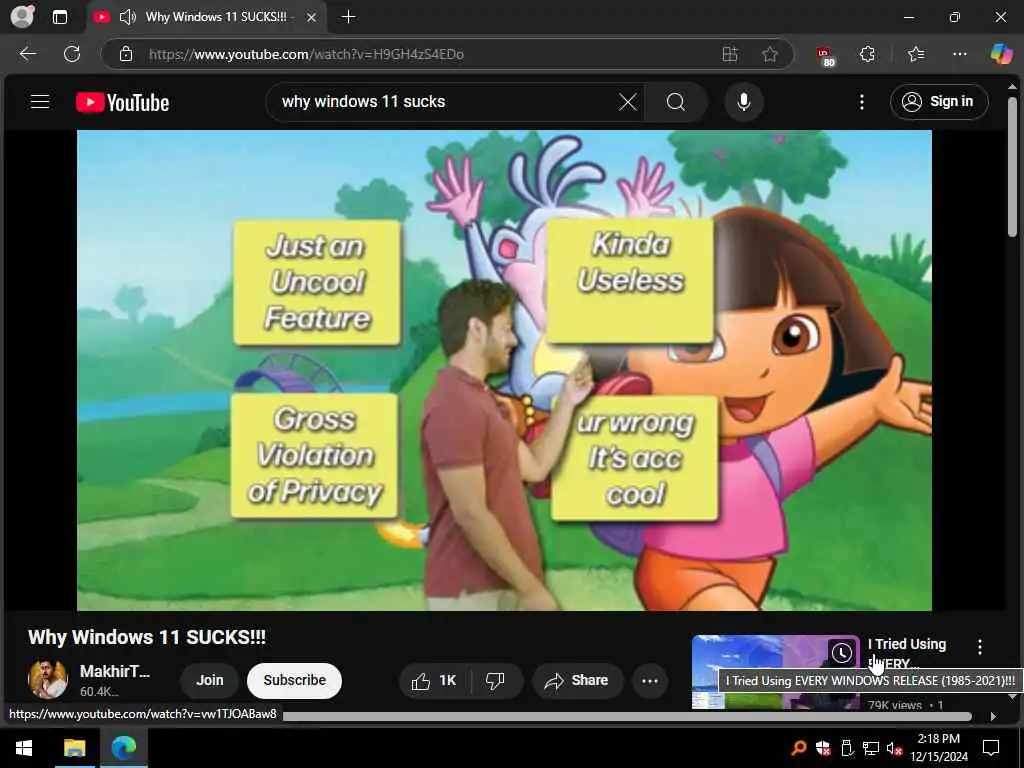Open the Favorites list icon

coord(916,54)
